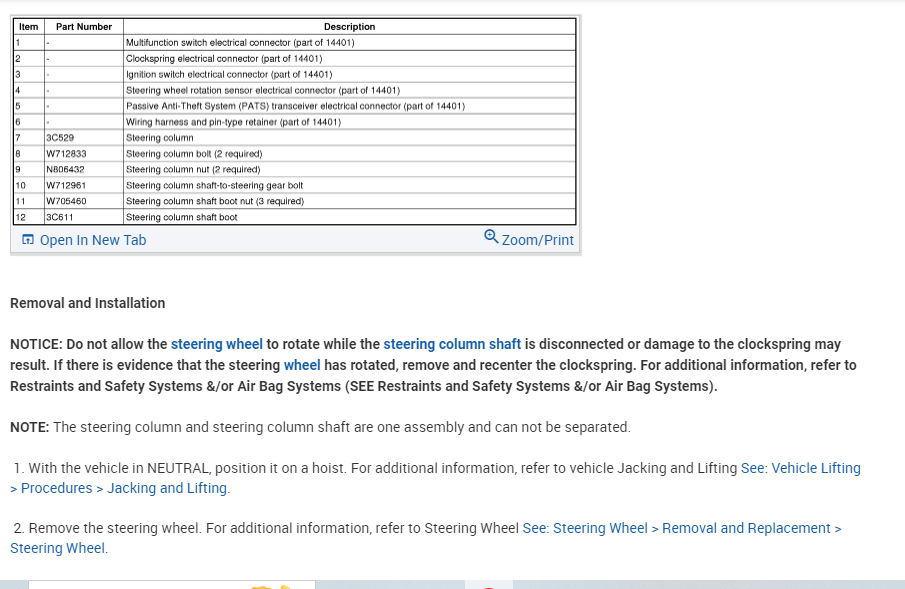Click the 'Steering column shaft boot' description in item 12
Viewport: 905px width, 589px height.
coord(182,218)
